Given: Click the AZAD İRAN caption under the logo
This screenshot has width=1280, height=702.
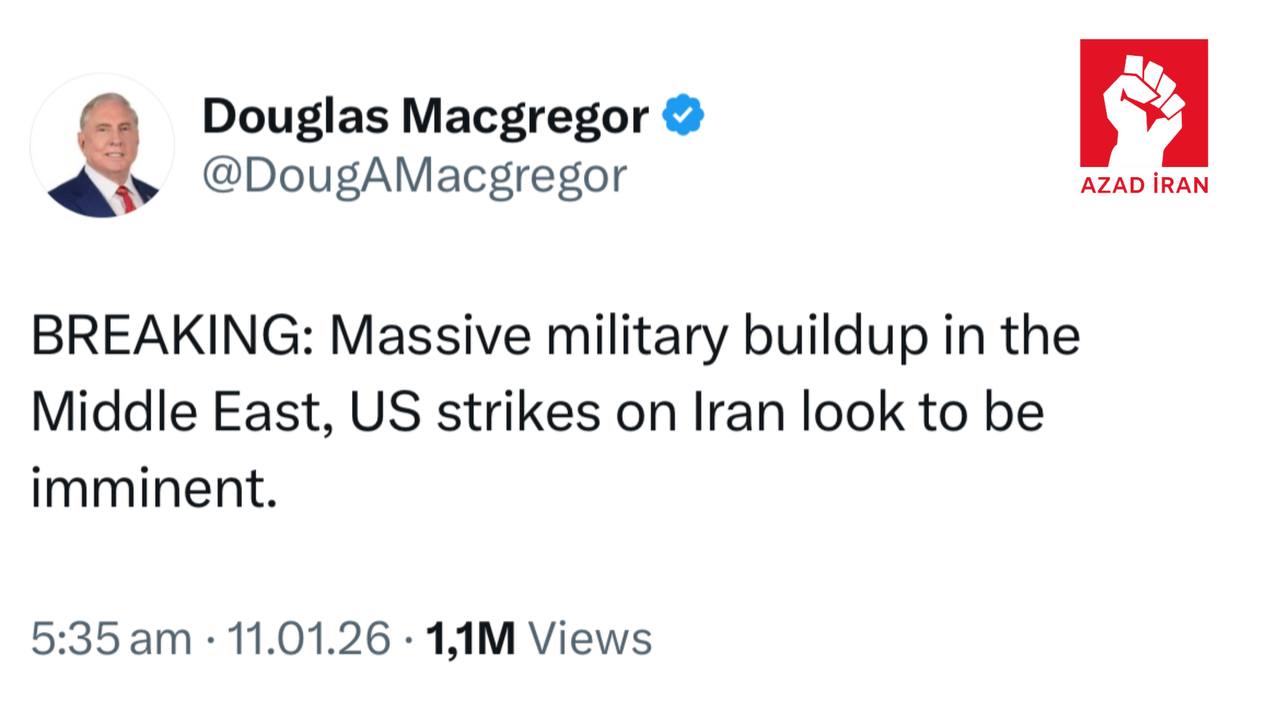Looking at the screenshot, I should point(1144,184).
